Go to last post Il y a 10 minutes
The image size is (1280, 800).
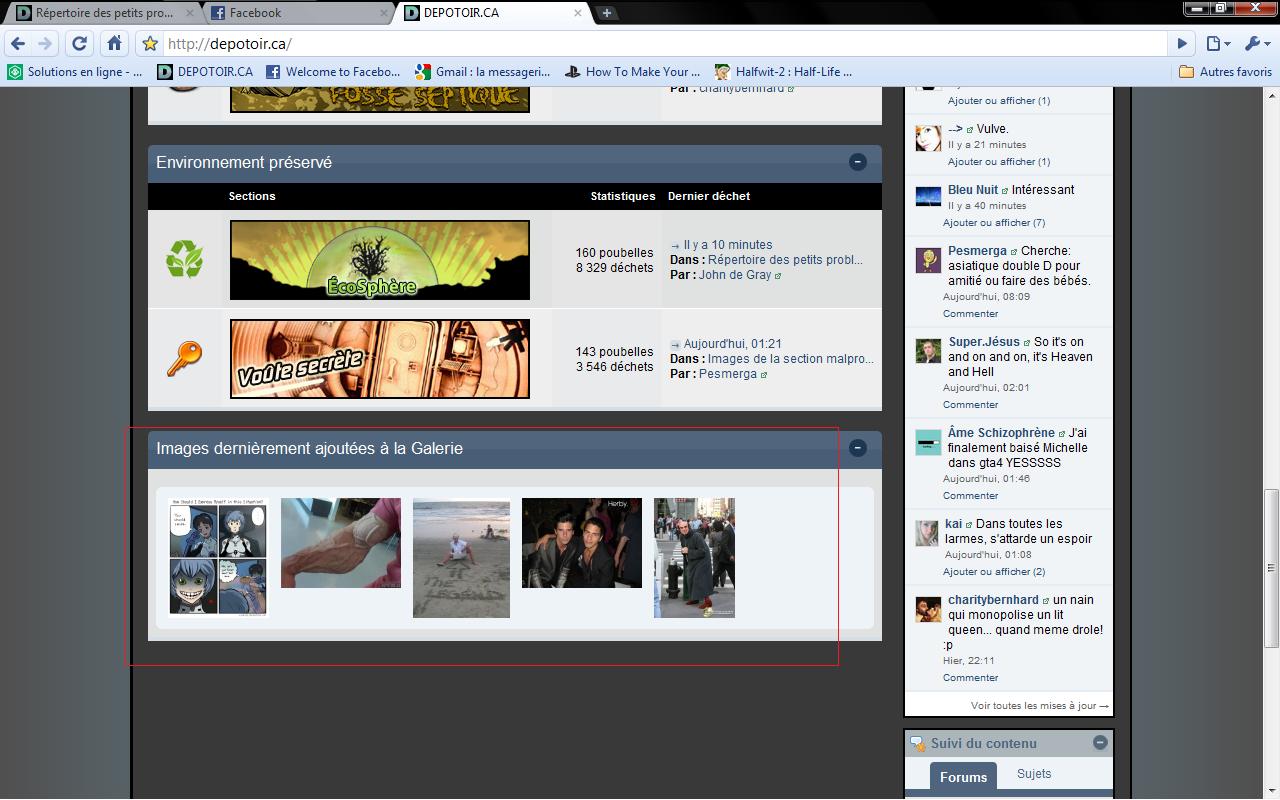pyautogui.click(x=728, y=245)
